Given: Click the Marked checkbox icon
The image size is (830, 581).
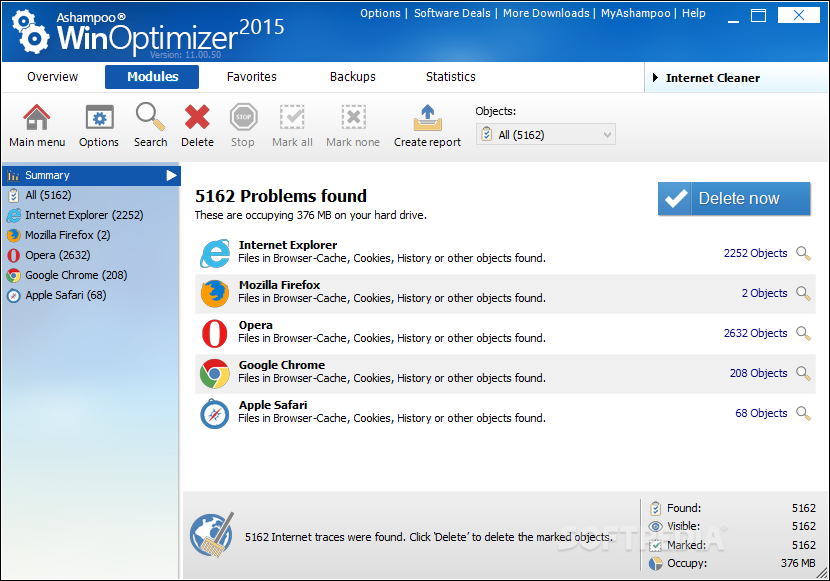Looking at the screenshot, I should point(655,545).
